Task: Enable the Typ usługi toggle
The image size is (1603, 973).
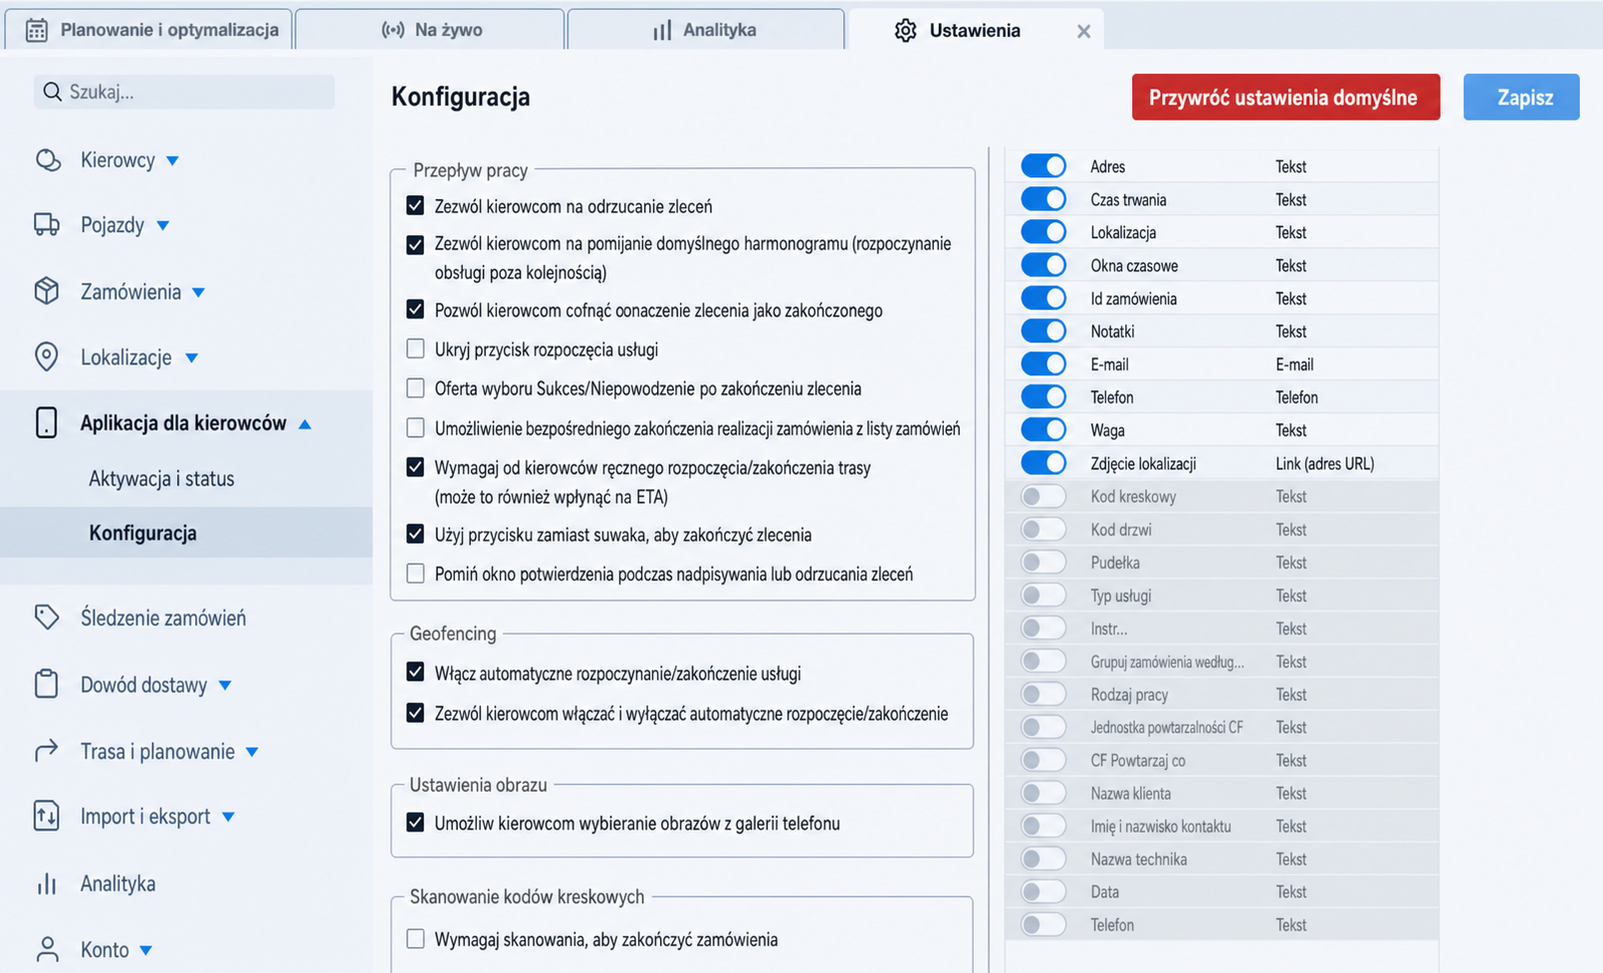Action: (1043, 595)
